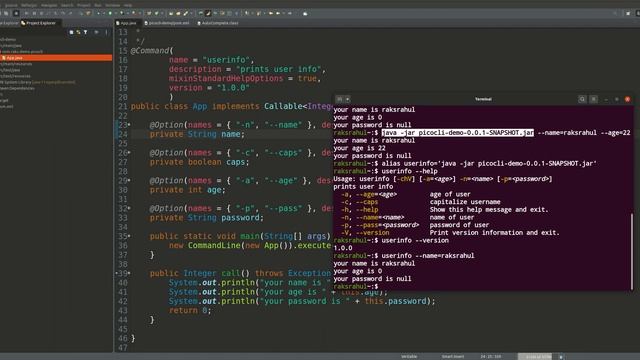Image resolution: width=640 pixels, height=360 pixels.
Task: Click the Coverage run icon in toolbar
Action: [x=122, y=13]
